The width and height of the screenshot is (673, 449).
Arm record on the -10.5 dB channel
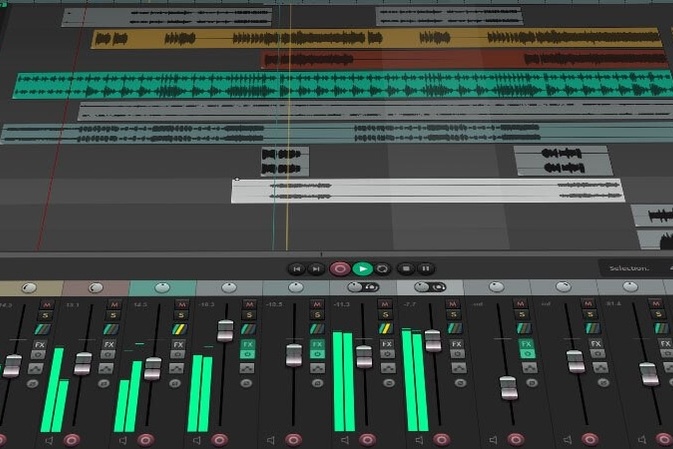click(x=293, y=439)
